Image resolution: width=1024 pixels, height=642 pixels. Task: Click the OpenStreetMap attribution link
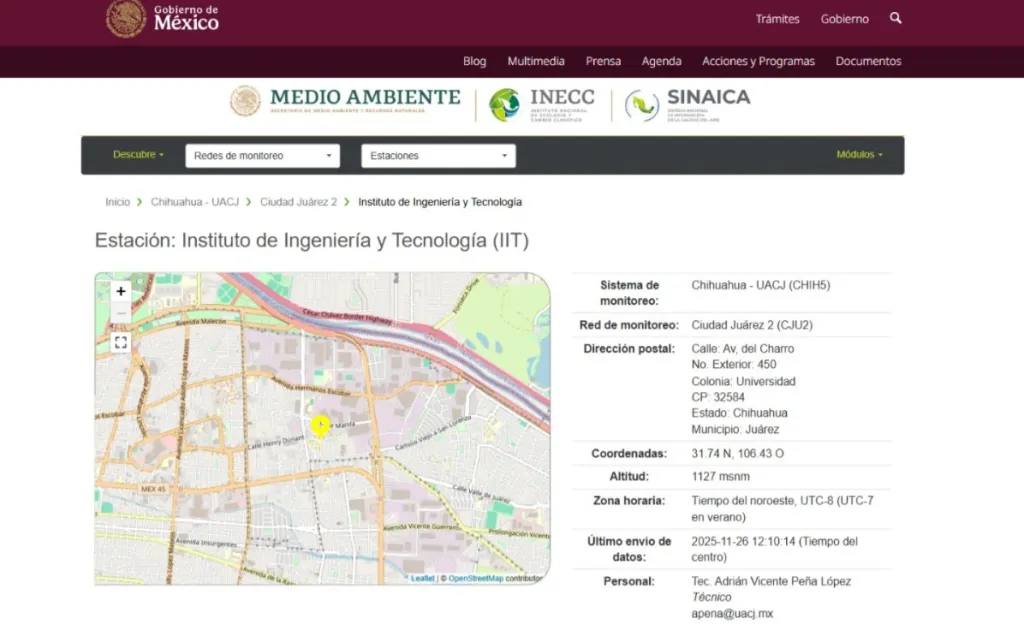475,578
